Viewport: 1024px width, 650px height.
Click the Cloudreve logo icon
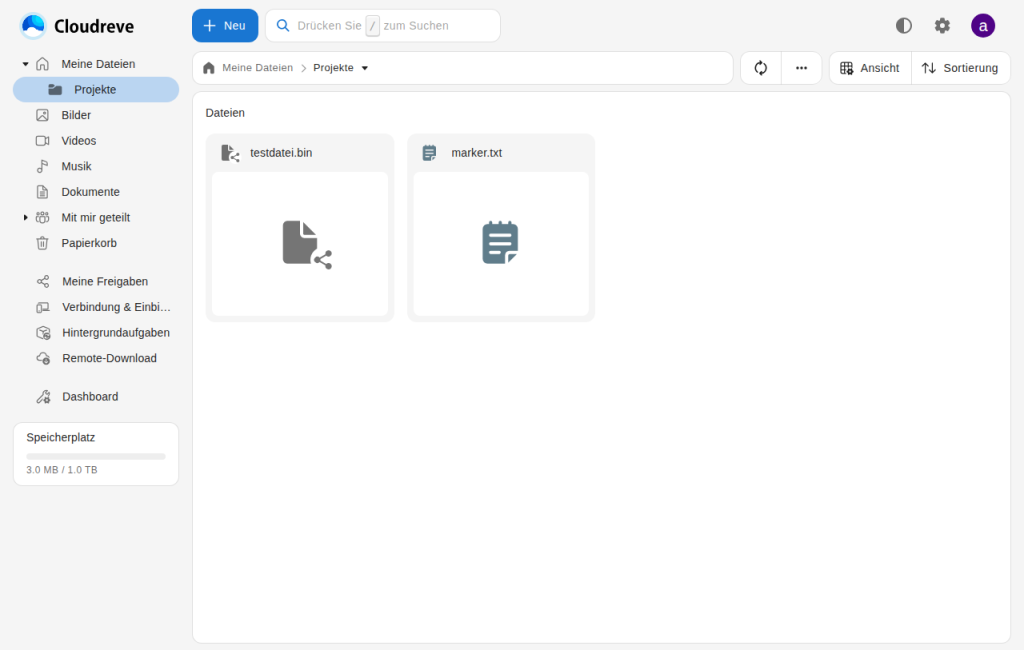(x=33, y=26)
